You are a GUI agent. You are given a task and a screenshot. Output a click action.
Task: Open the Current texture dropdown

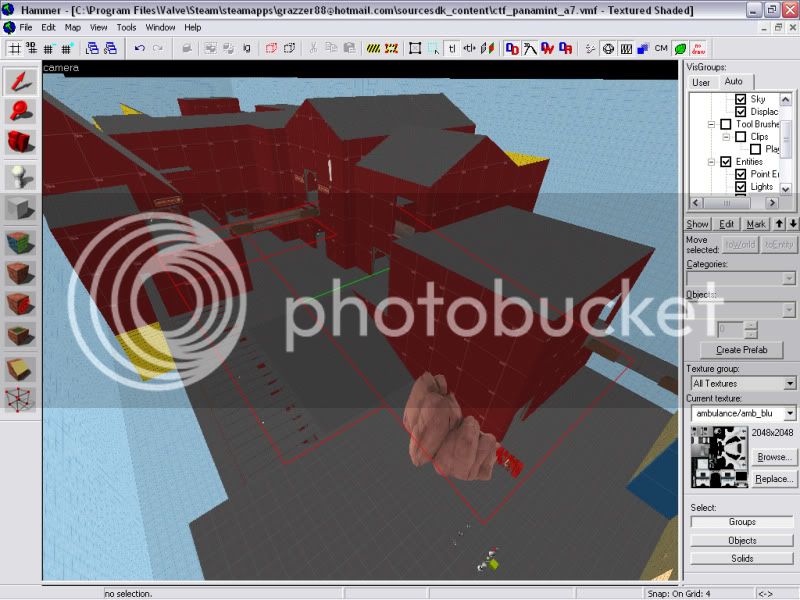pos(743,413)
